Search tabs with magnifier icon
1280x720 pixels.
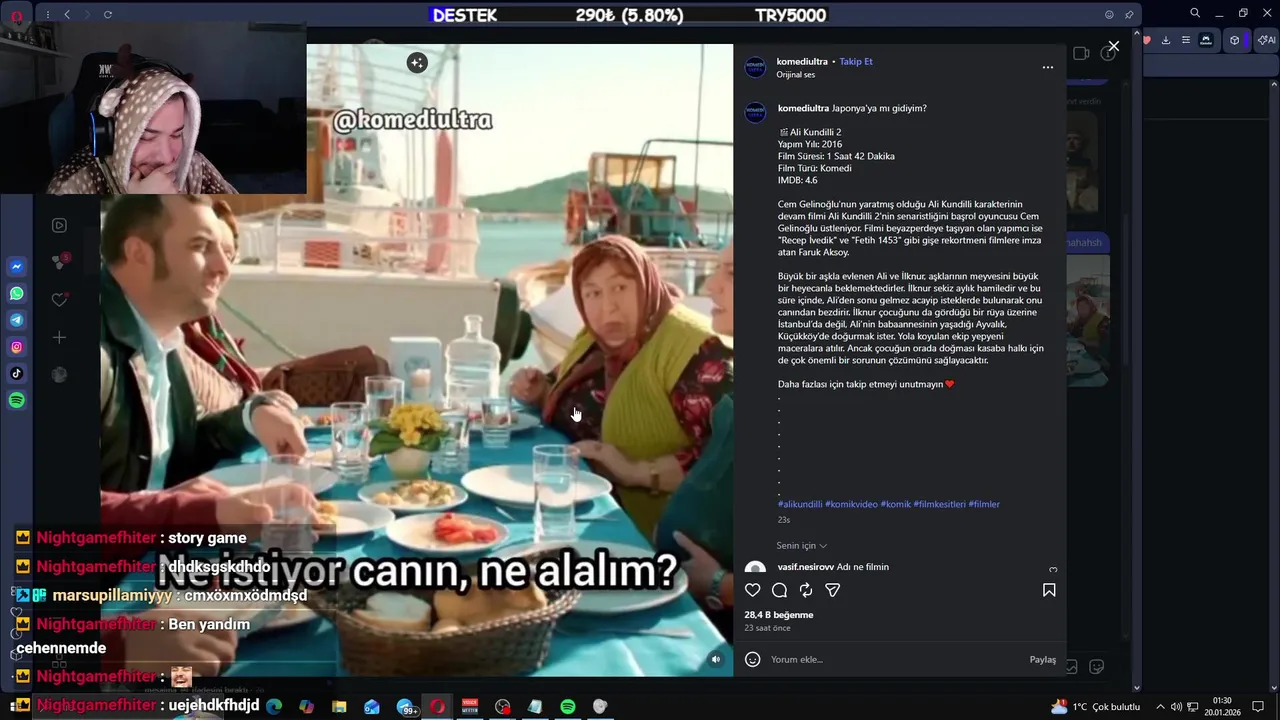point(1195,13)
